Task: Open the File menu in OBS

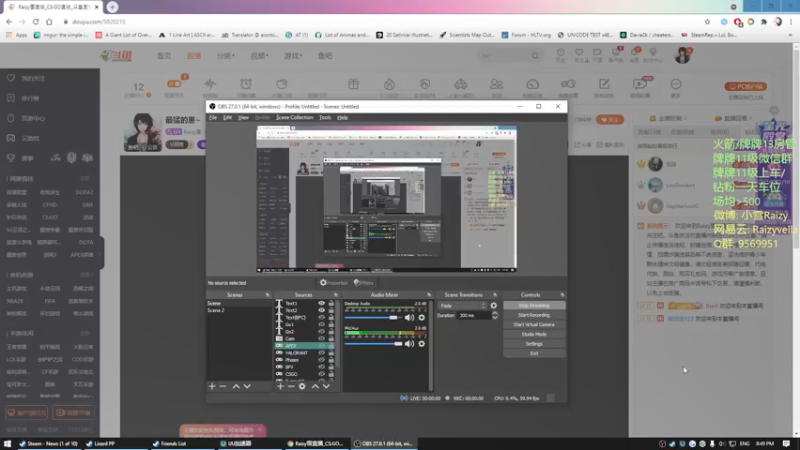Action: coord(213,117)
